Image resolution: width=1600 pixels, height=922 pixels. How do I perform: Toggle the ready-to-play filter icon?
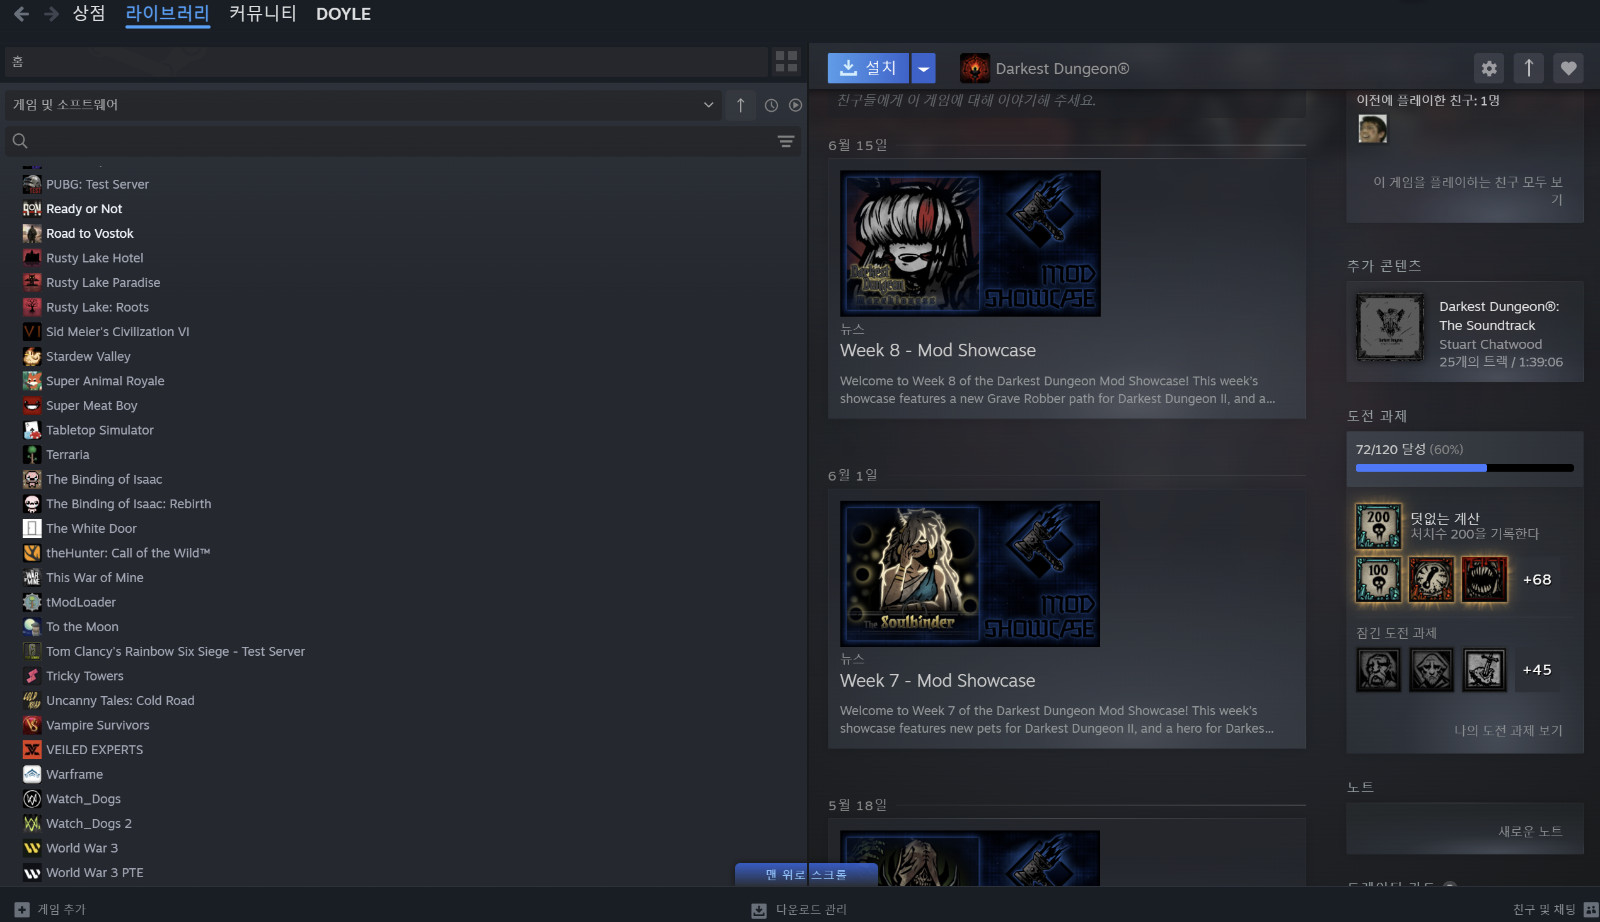click(x=795, y=105)
